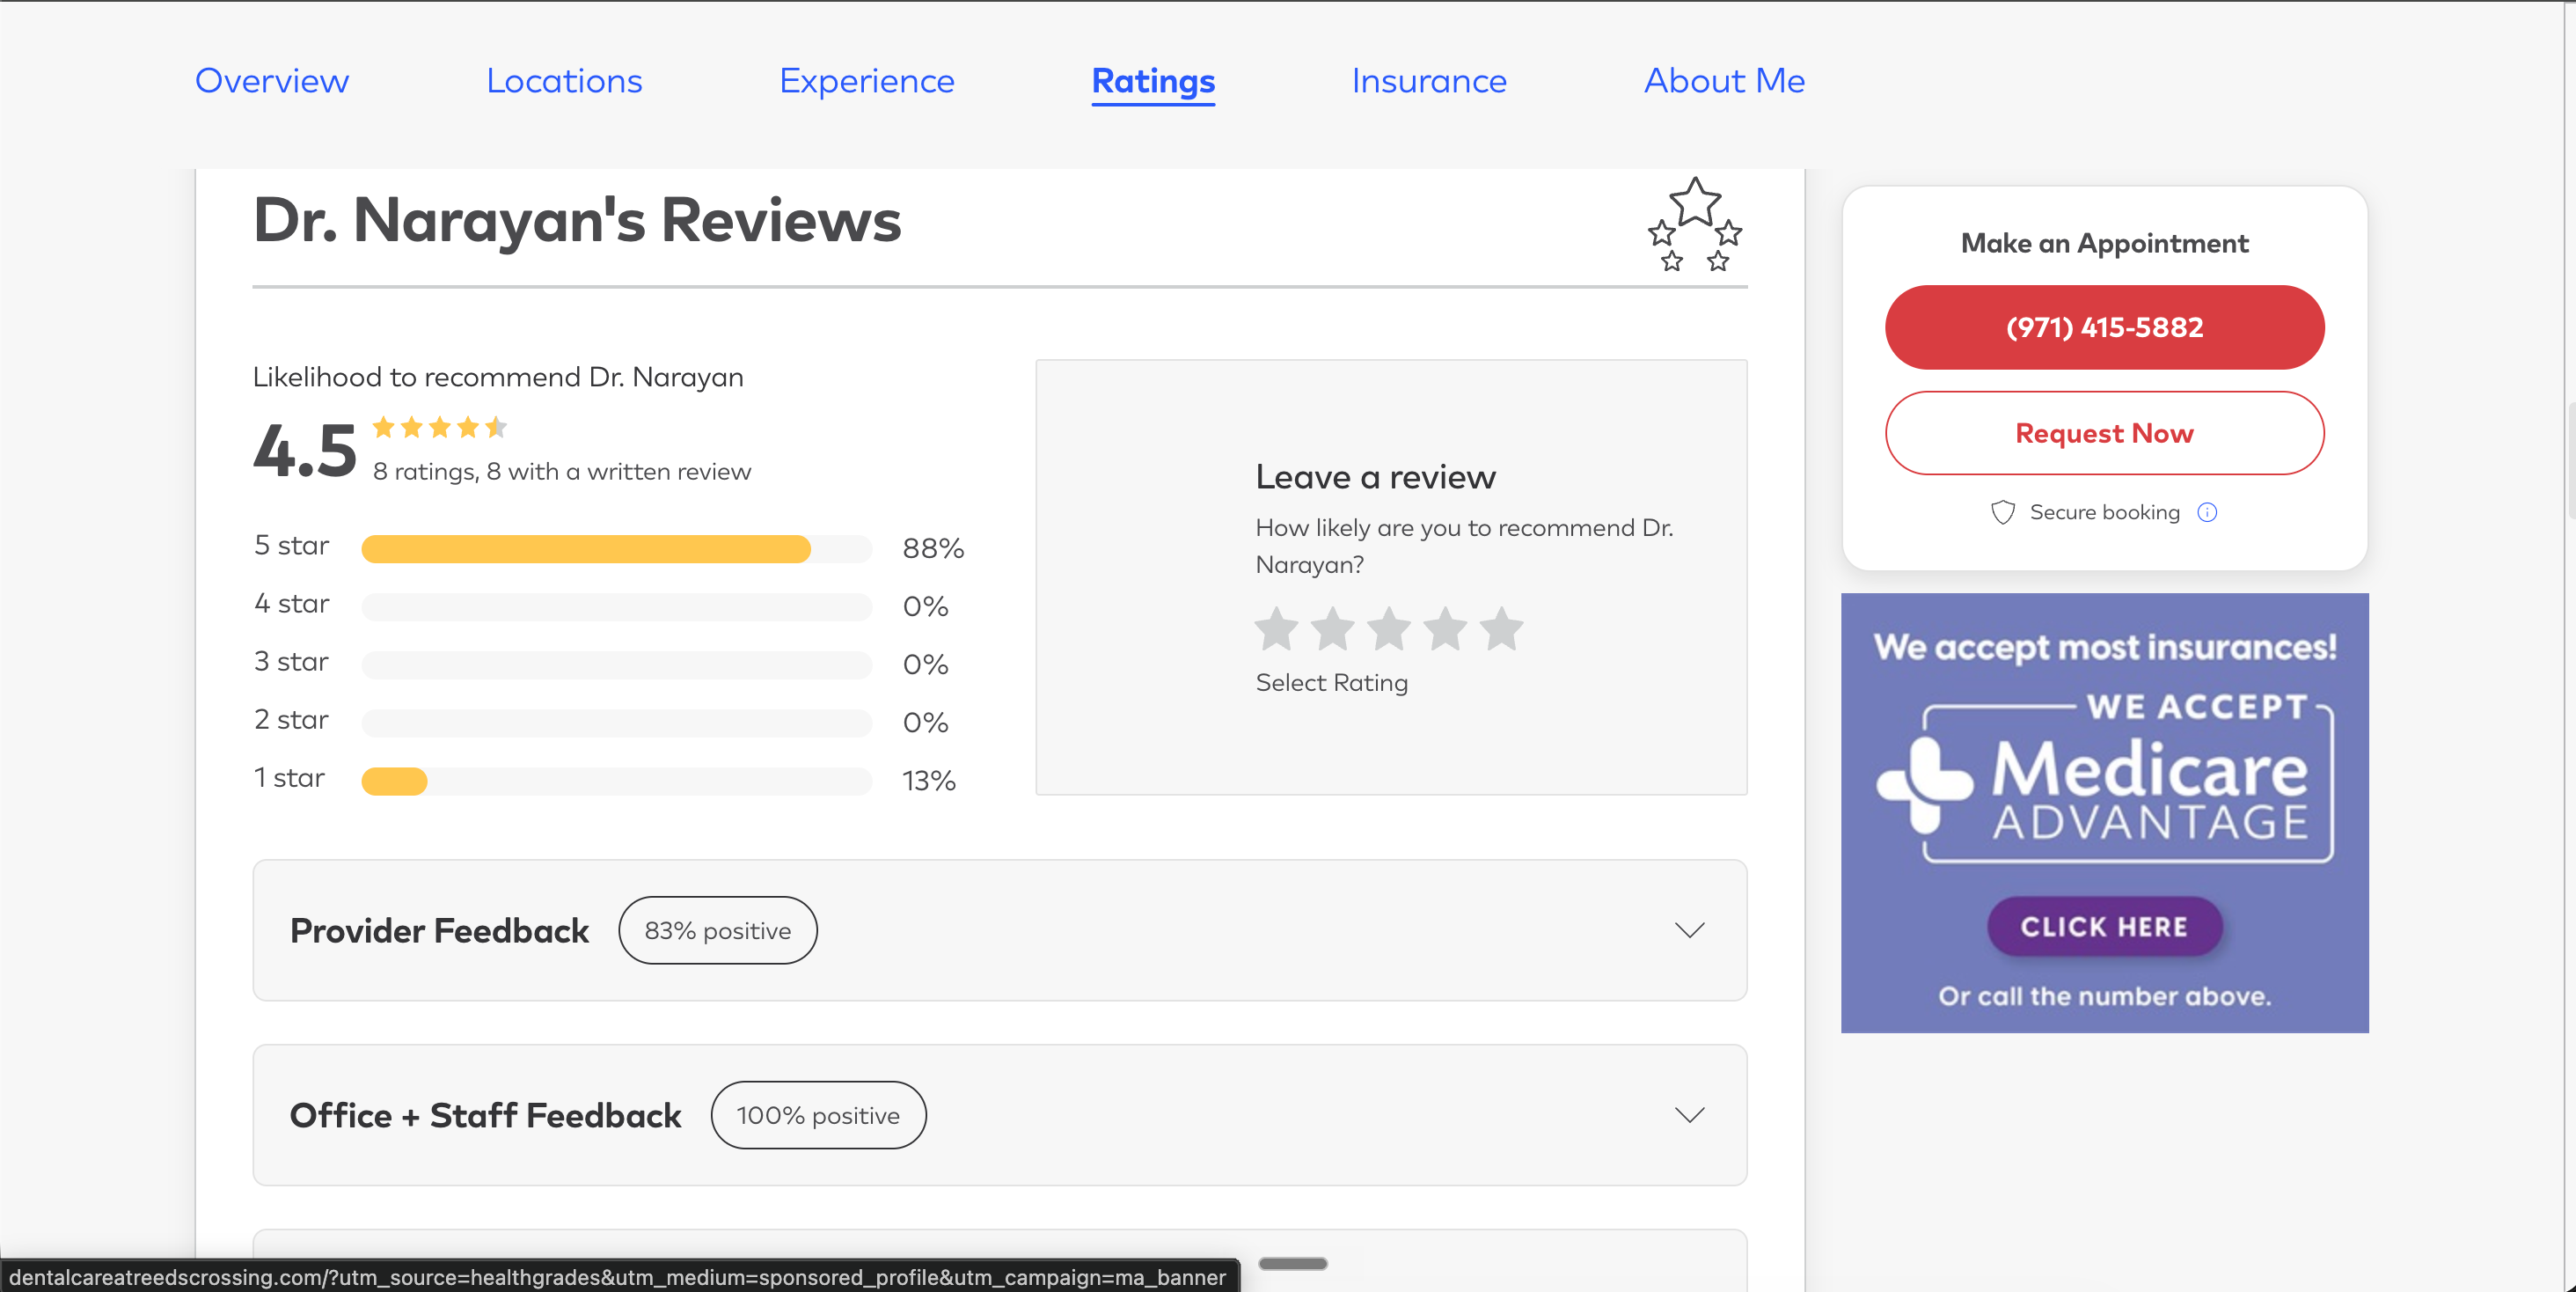The image size is (2576, 1292).
Task: Click the 'Office + Staff Feedback' heading
Action: coord(485,1115)
